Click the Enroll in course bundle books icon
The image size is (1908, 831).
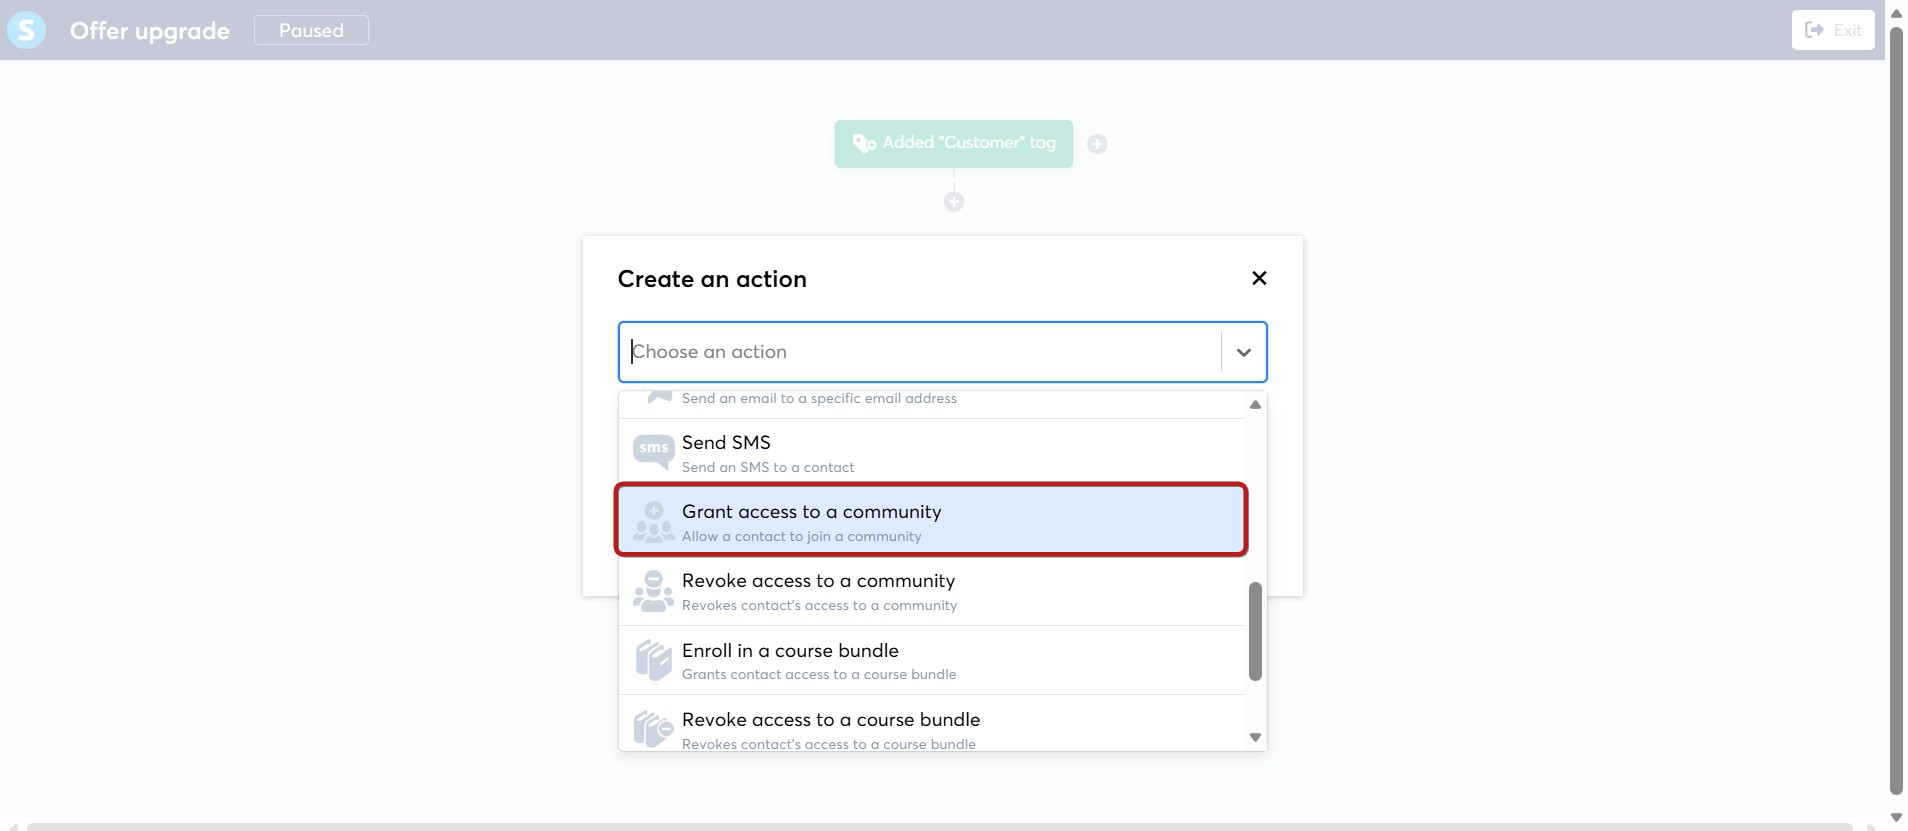click(x=653, y=660)
